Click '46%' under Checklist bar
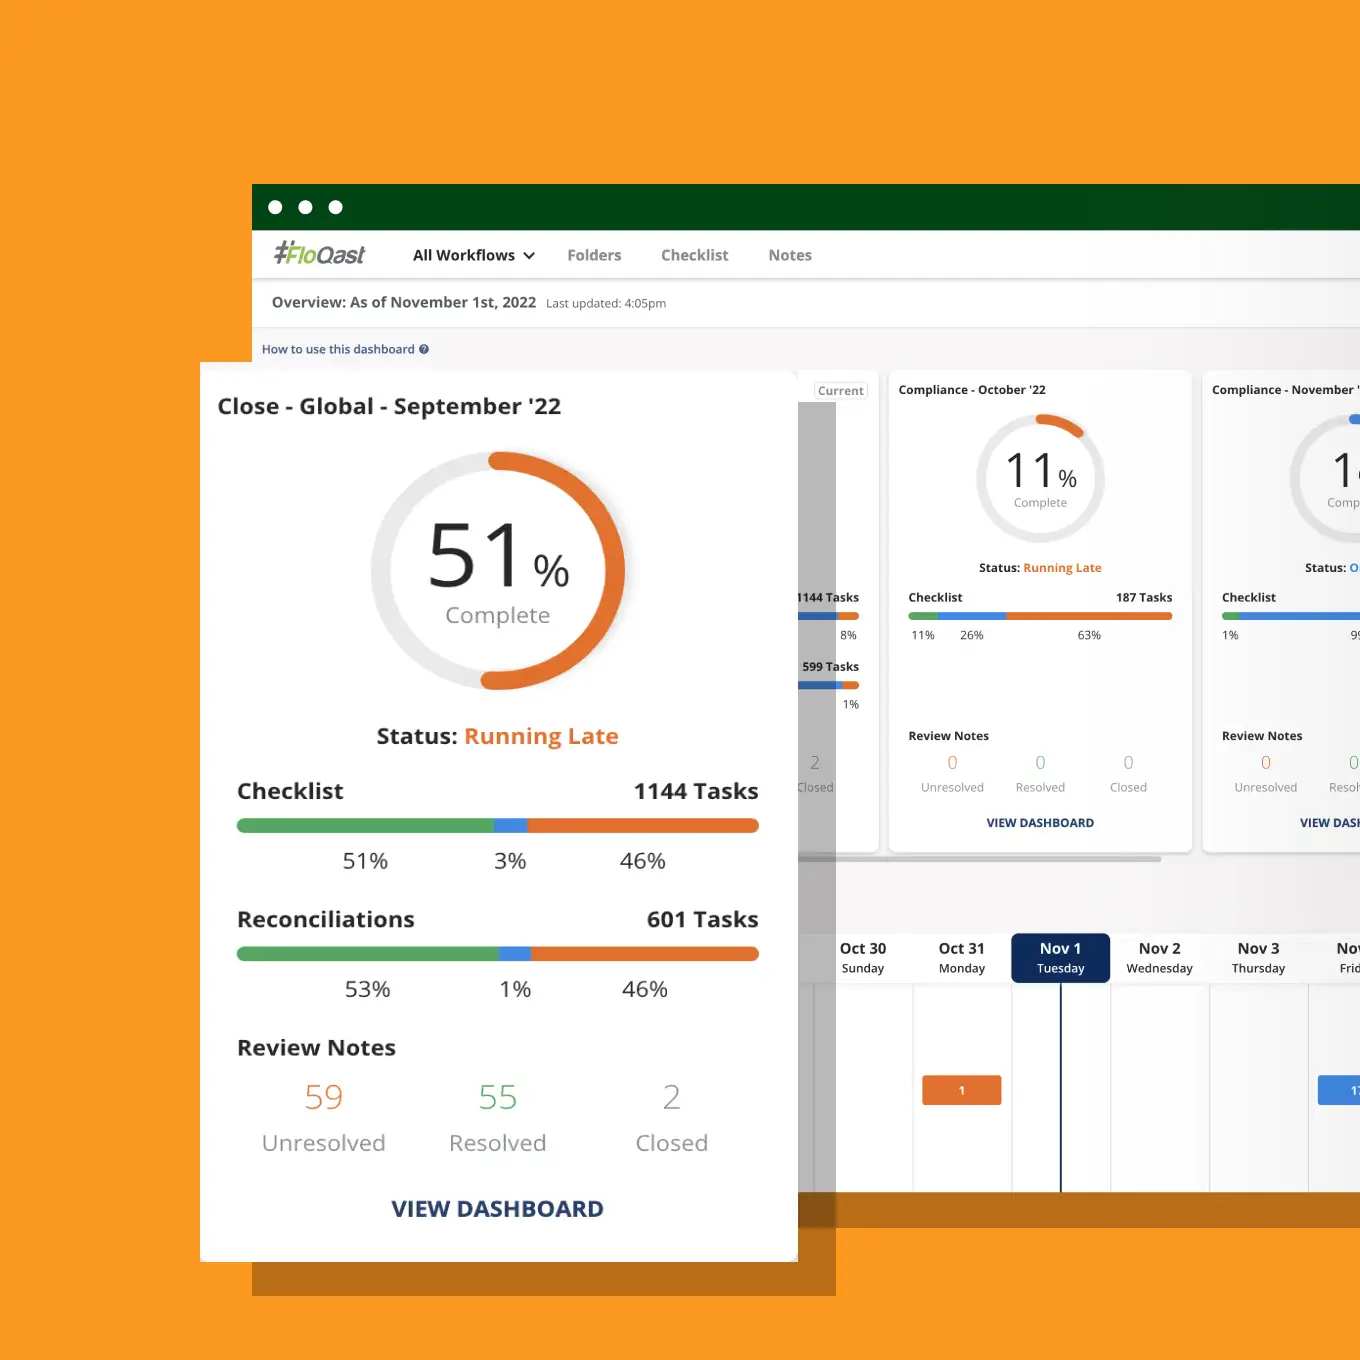Image resolution: width=1360 pixels, height=1360 pixels. [642, 861]
